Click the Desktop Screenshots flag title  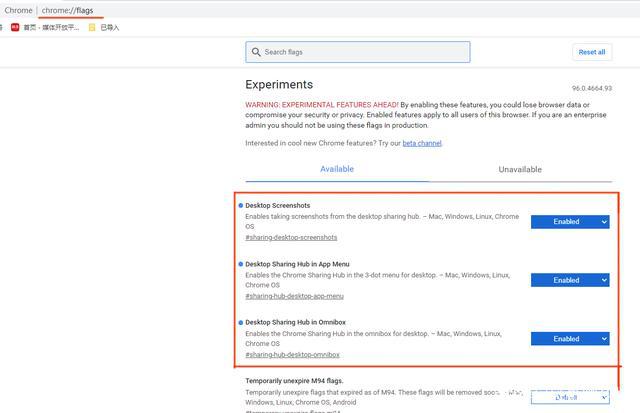[278, 206]
